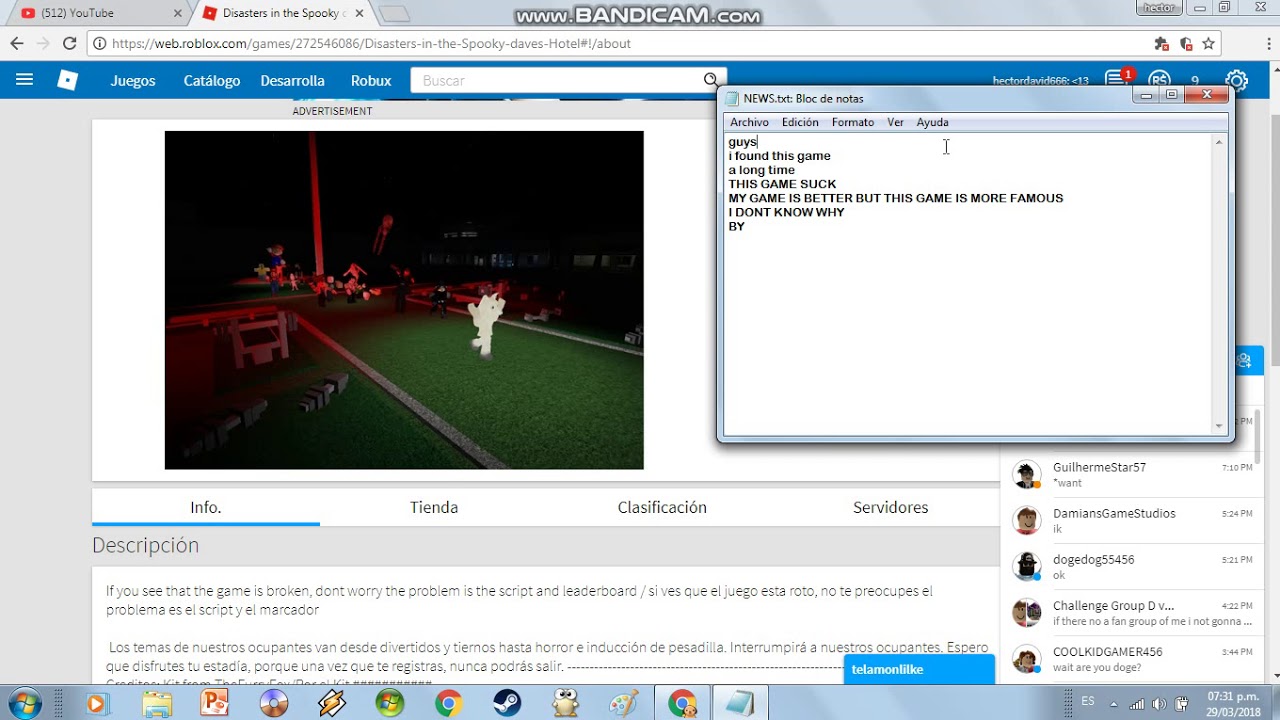Reload the page in Chrome
Image resolution: width=1280 pixels, height=720 pixels.
[x=69, y=43]
